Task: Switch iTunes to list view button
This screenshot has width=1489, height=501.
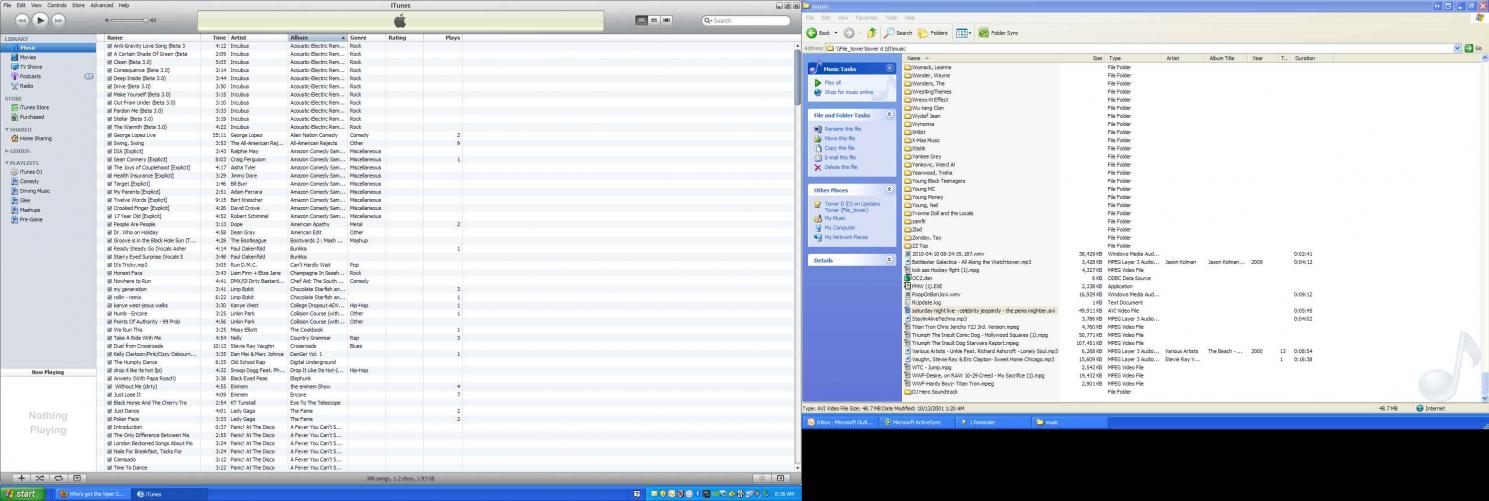Action: click(x=642, y=20)
